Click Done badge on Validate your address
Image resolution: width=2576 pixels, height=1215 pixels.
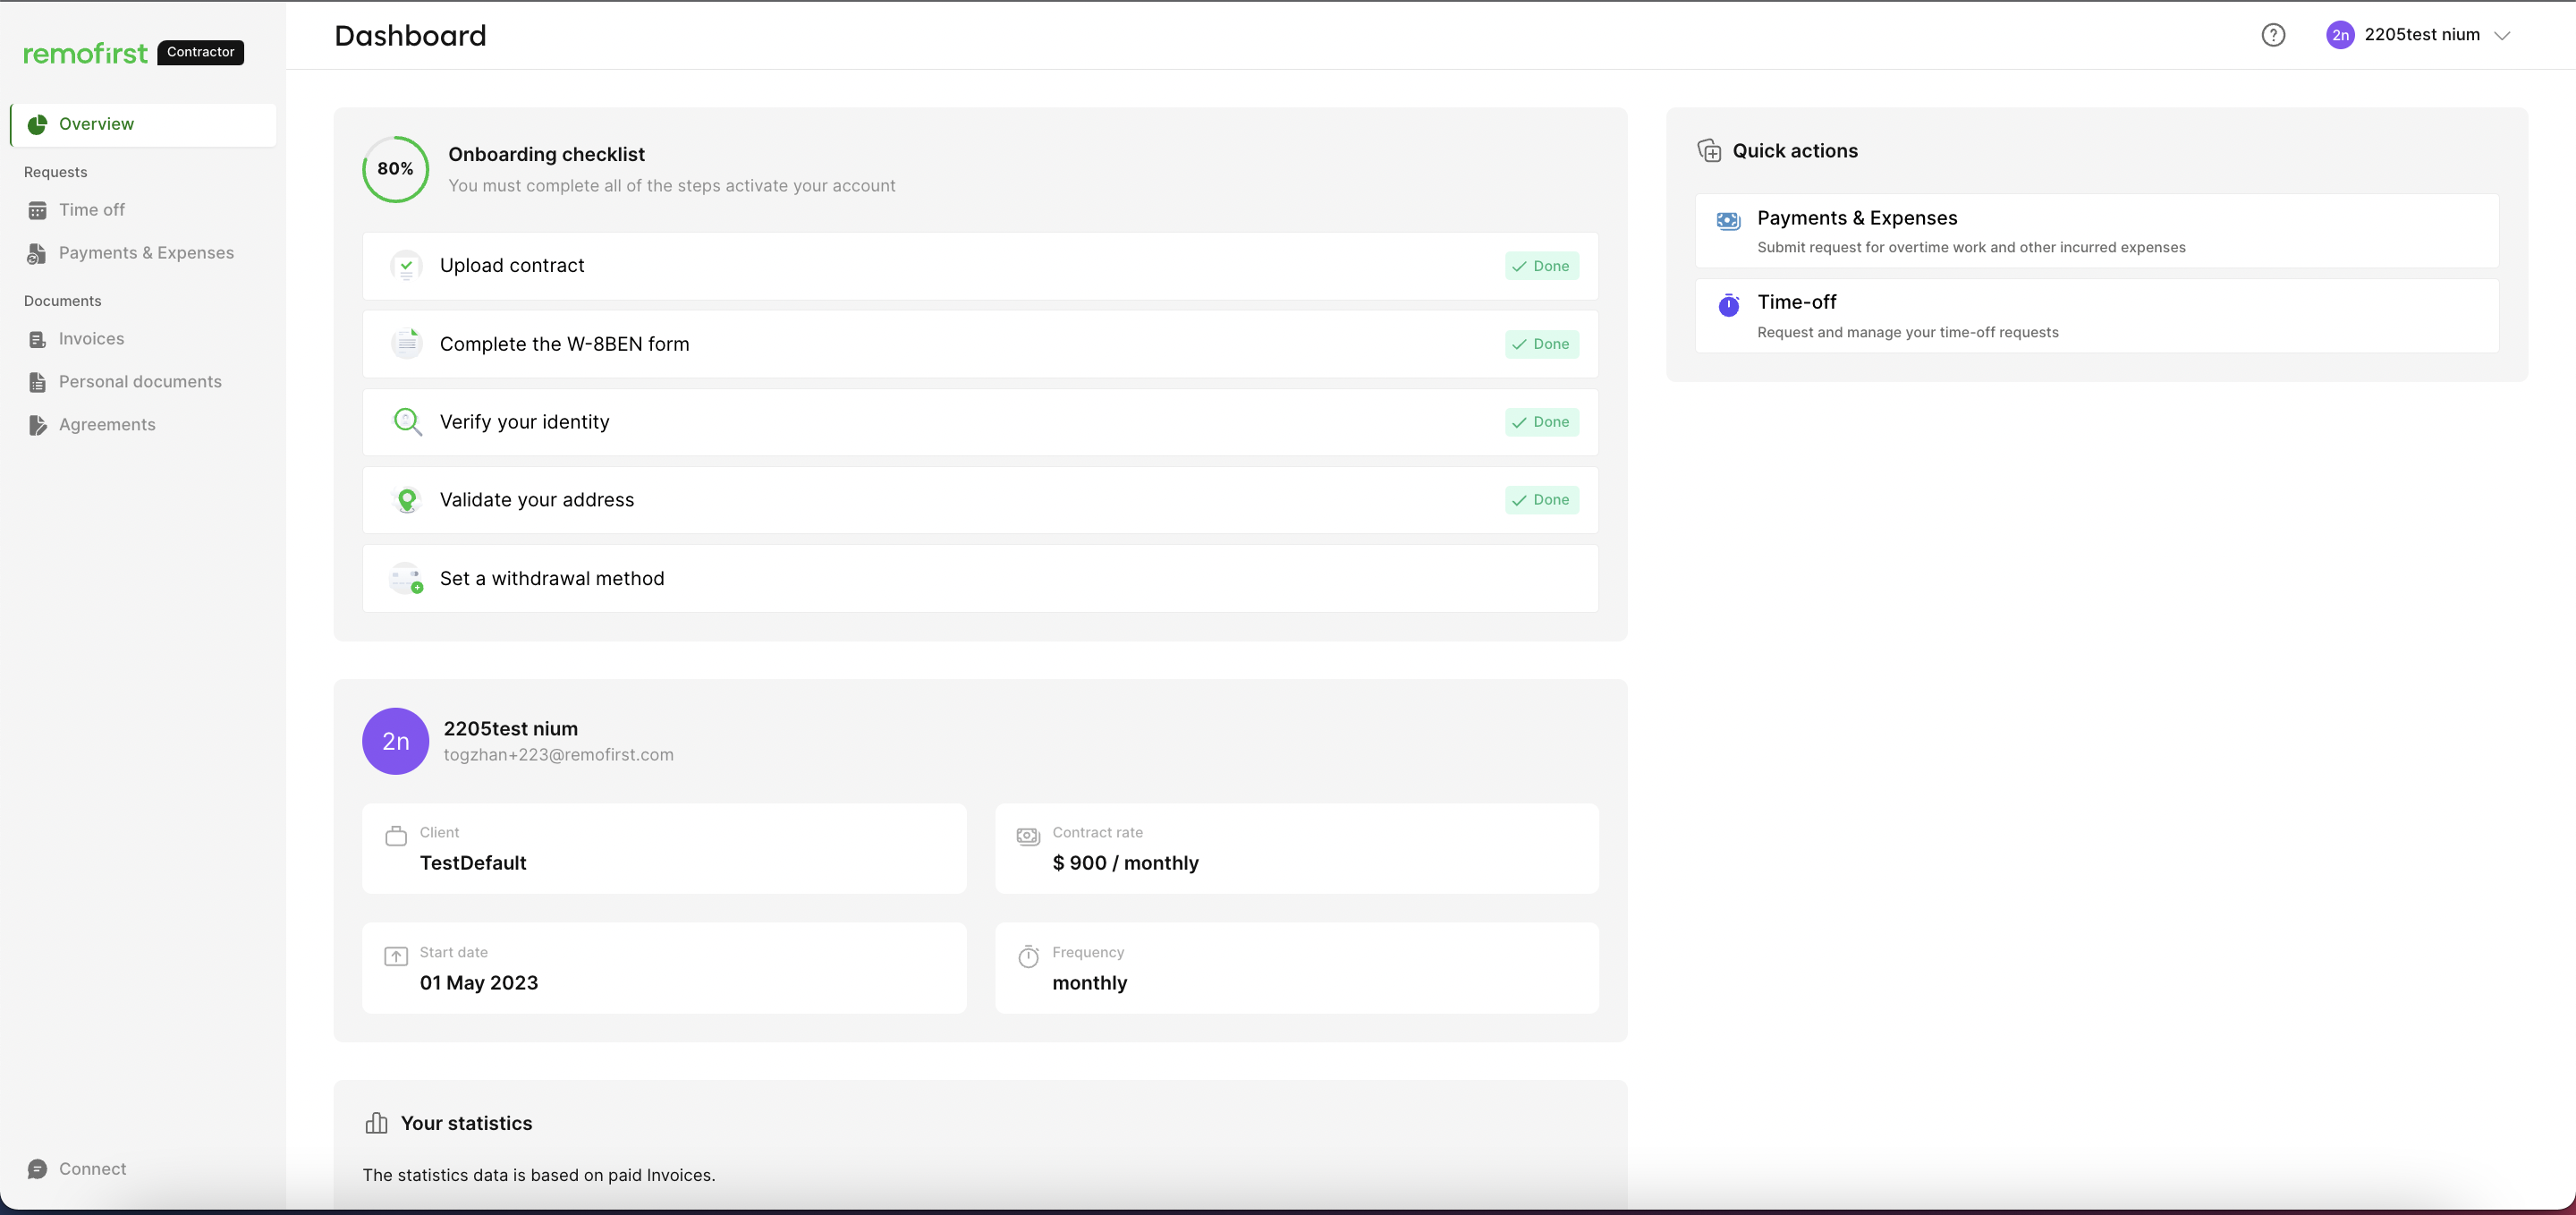tap(1541, 500)
